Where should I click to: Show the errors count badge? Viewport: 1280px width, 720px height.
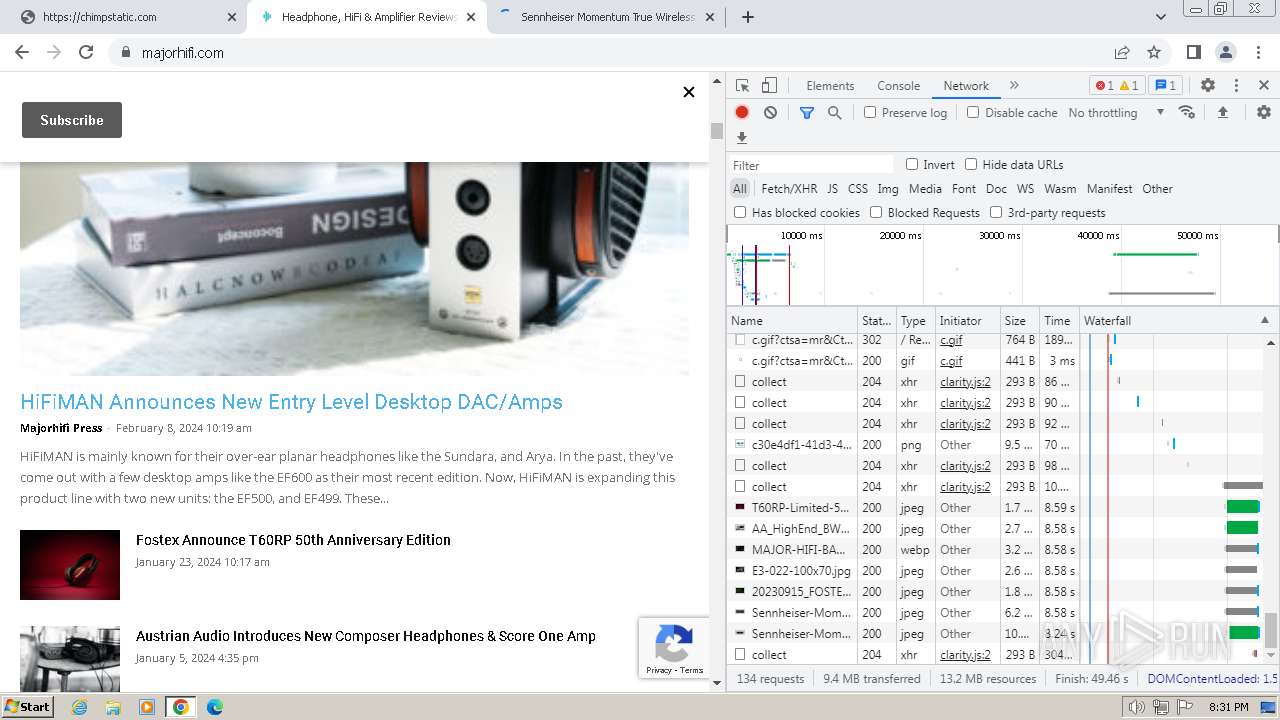(x=1104, y=86)
